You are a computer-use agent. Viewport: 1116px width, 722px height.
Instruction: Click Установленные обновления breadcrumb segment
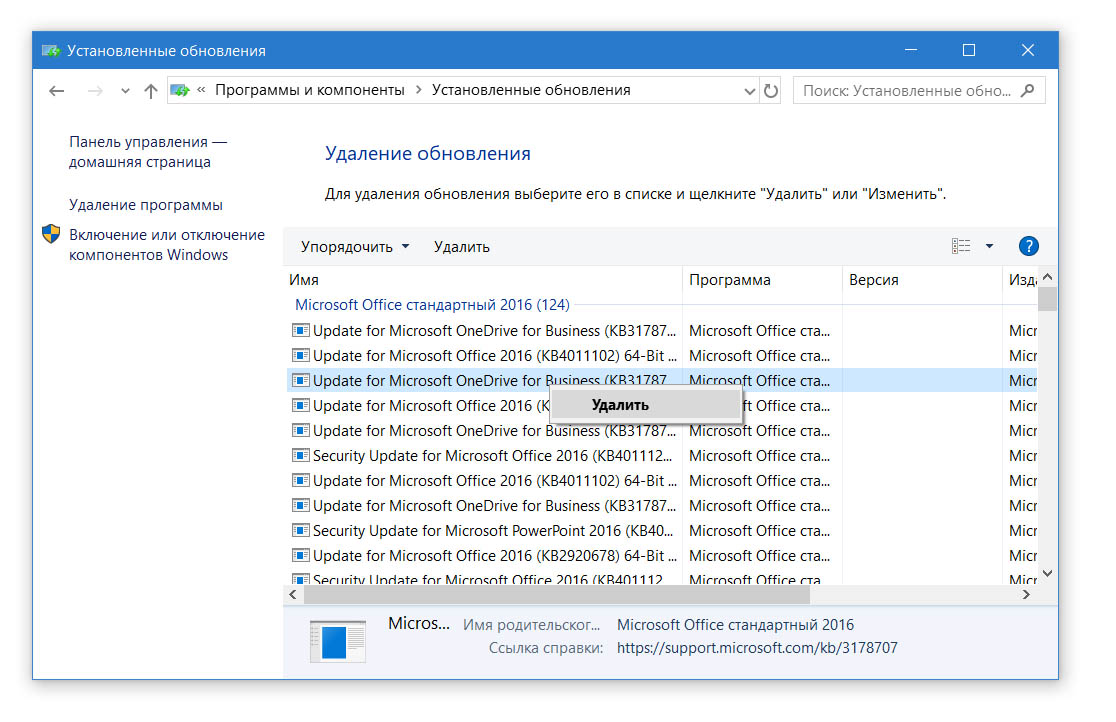tap(531, 90)
